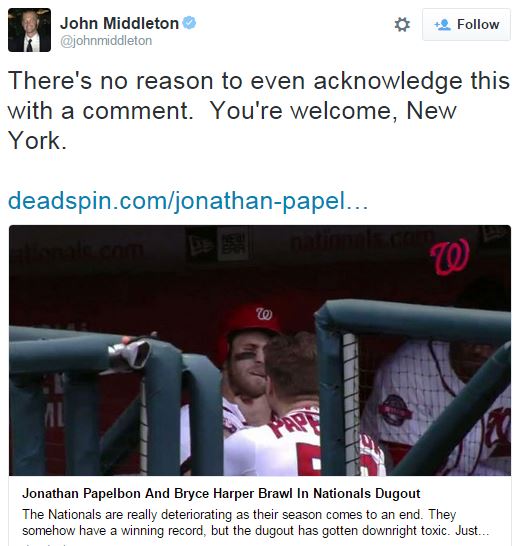Open John Middleton's profile avatar
This screenshot has height=546, width=521.
pyautogui.click(x=29, y=30)
